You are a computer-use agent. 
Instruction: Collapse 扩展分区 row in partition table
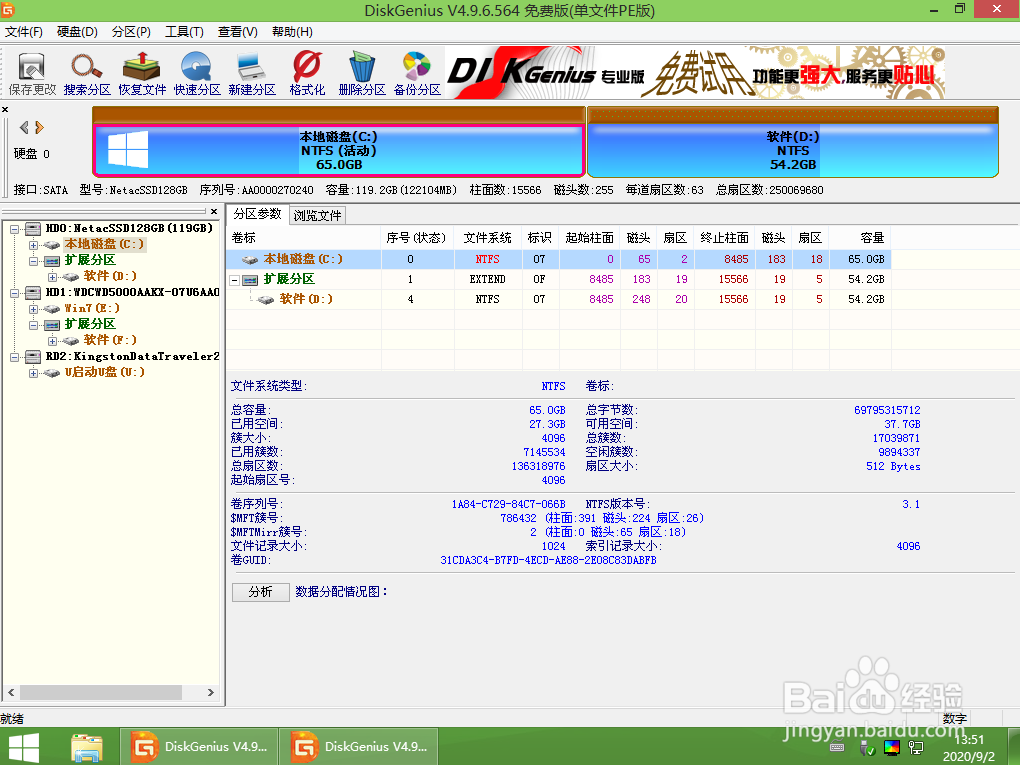[x=235, y=280]
